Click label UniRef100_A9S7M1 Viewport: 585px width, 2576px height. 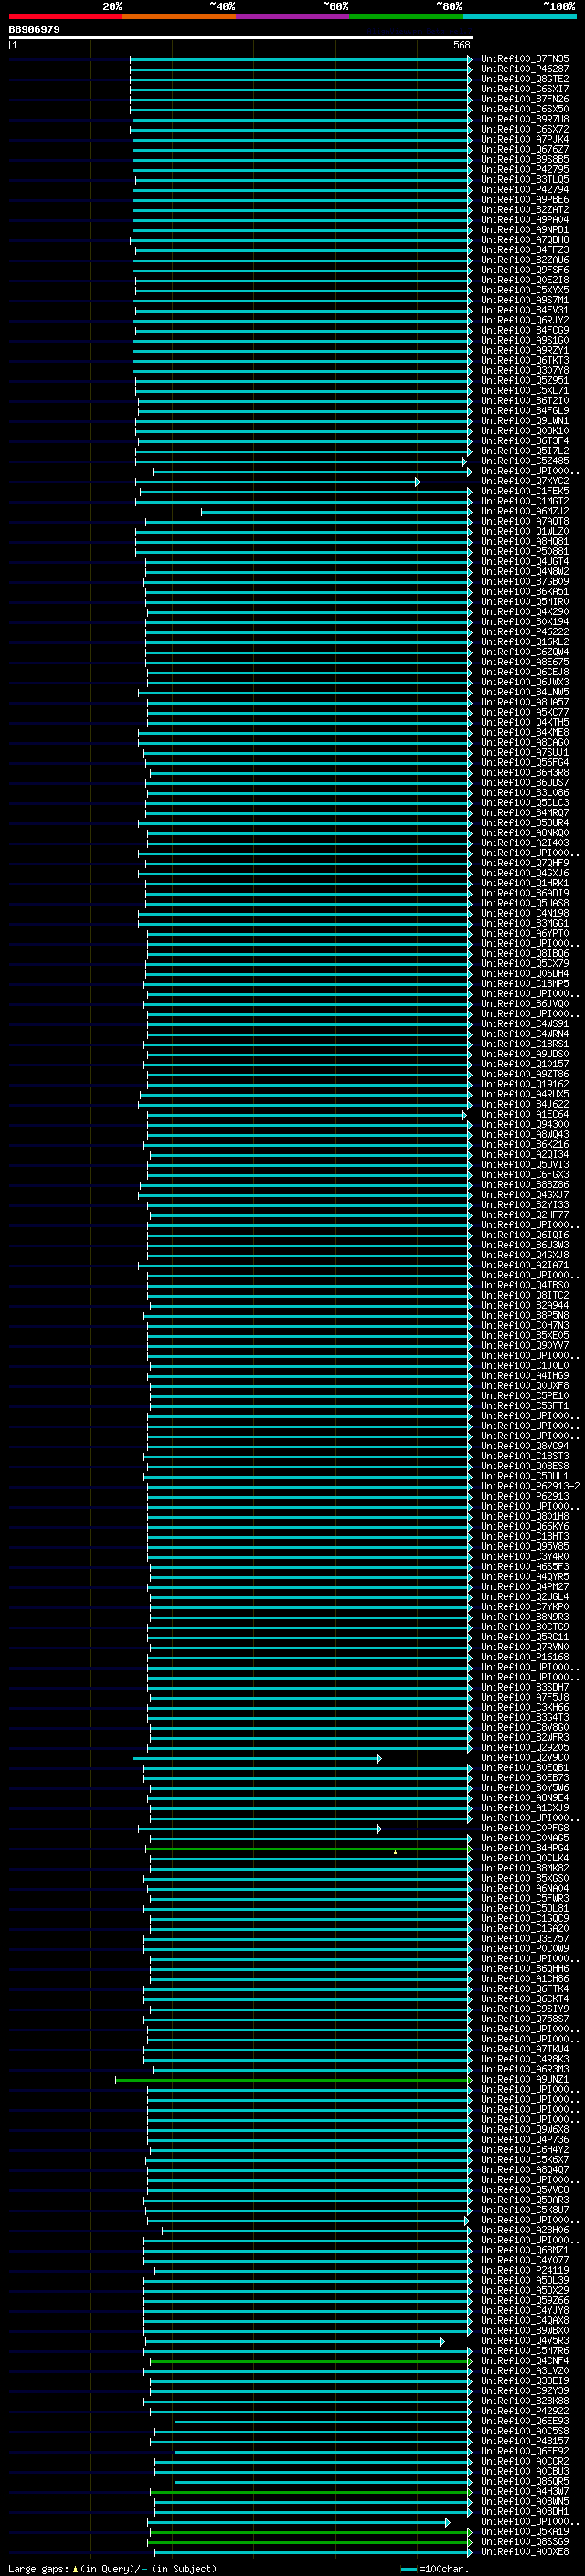[x=525, y=300]
